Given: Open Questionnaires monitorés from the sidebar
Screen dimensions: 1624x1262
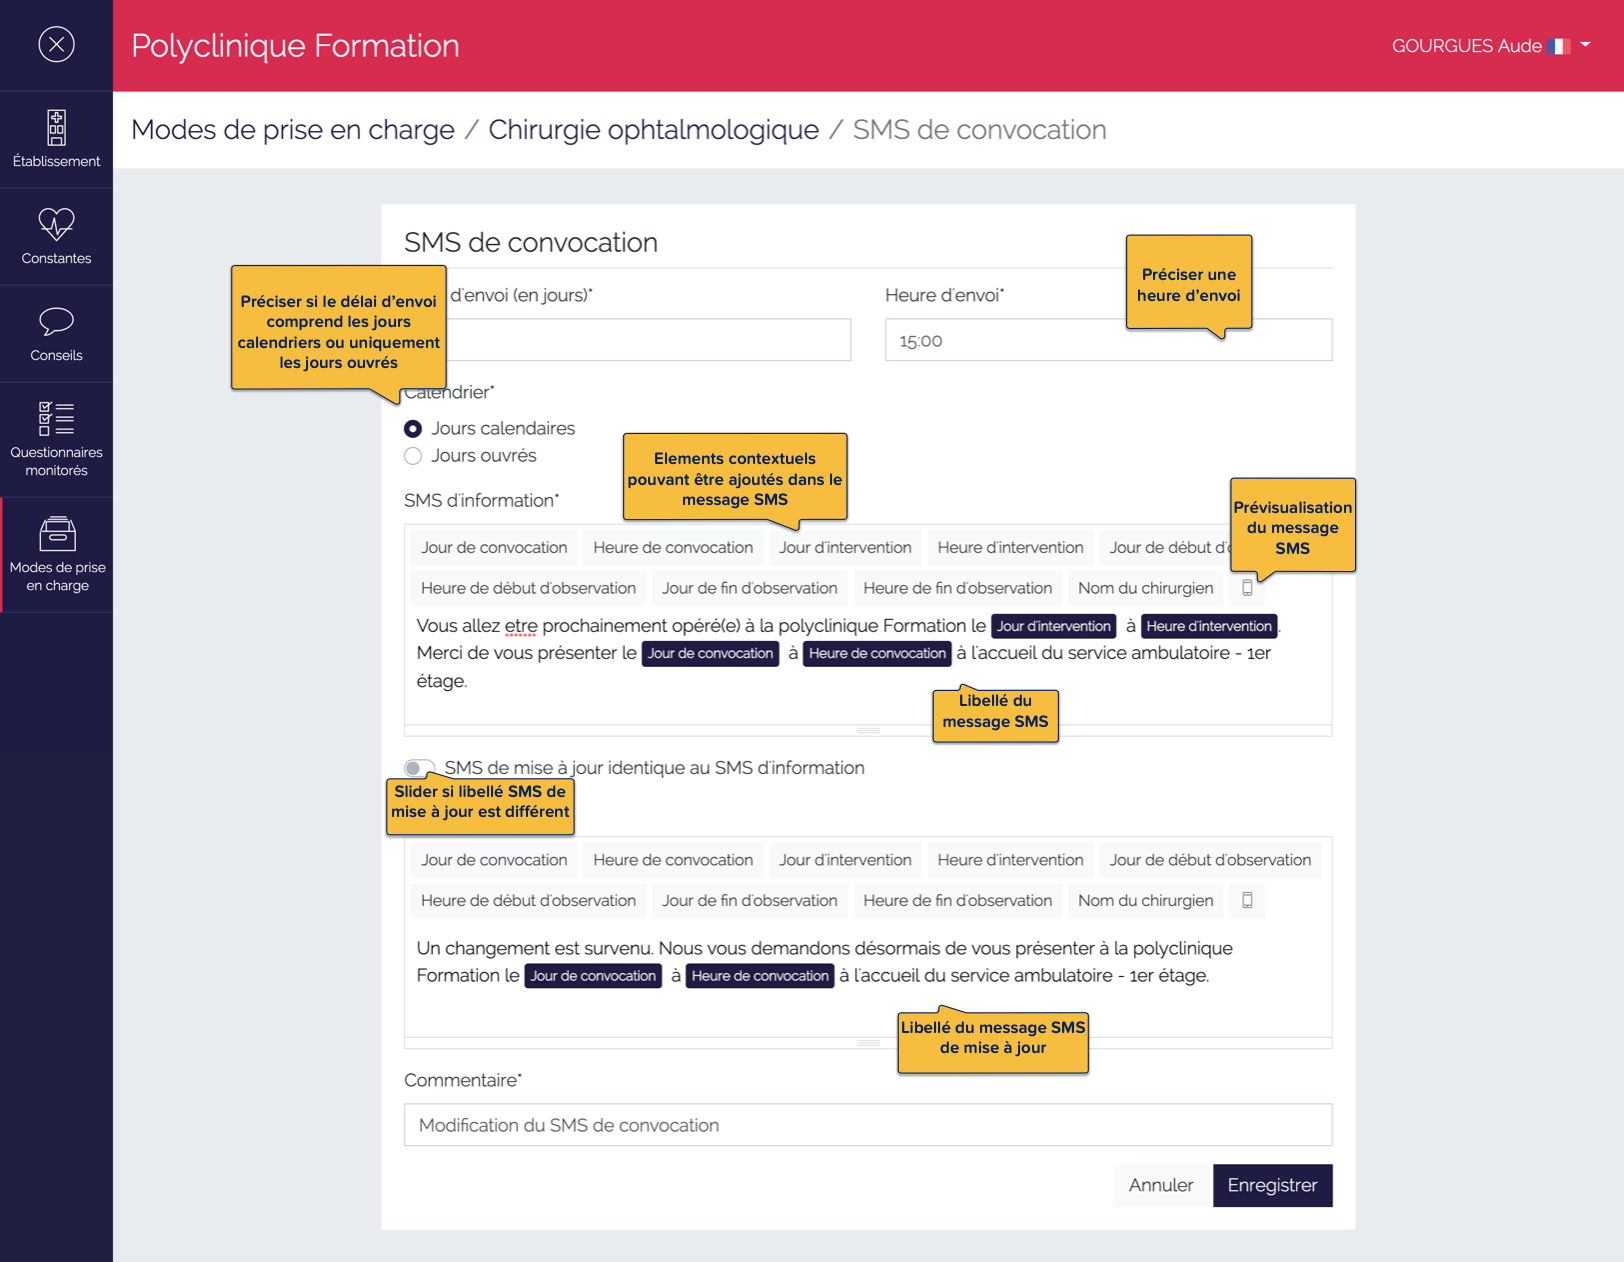Looking at the screenshot, I should click(x=56, y=437).
